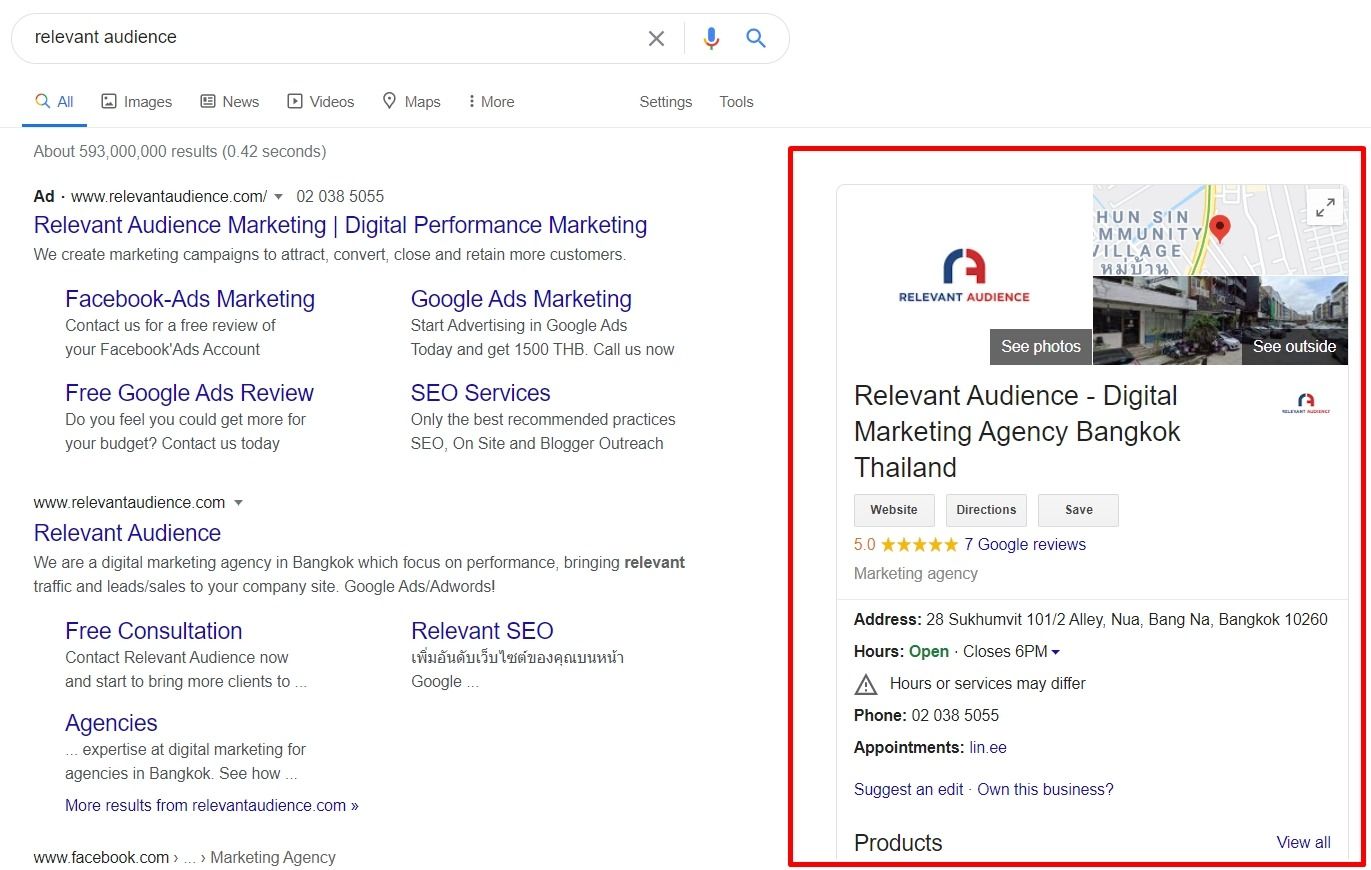Open the 7 Google reviews link
This screenshot has height=870, width=1371.
tap(1024, 545)
